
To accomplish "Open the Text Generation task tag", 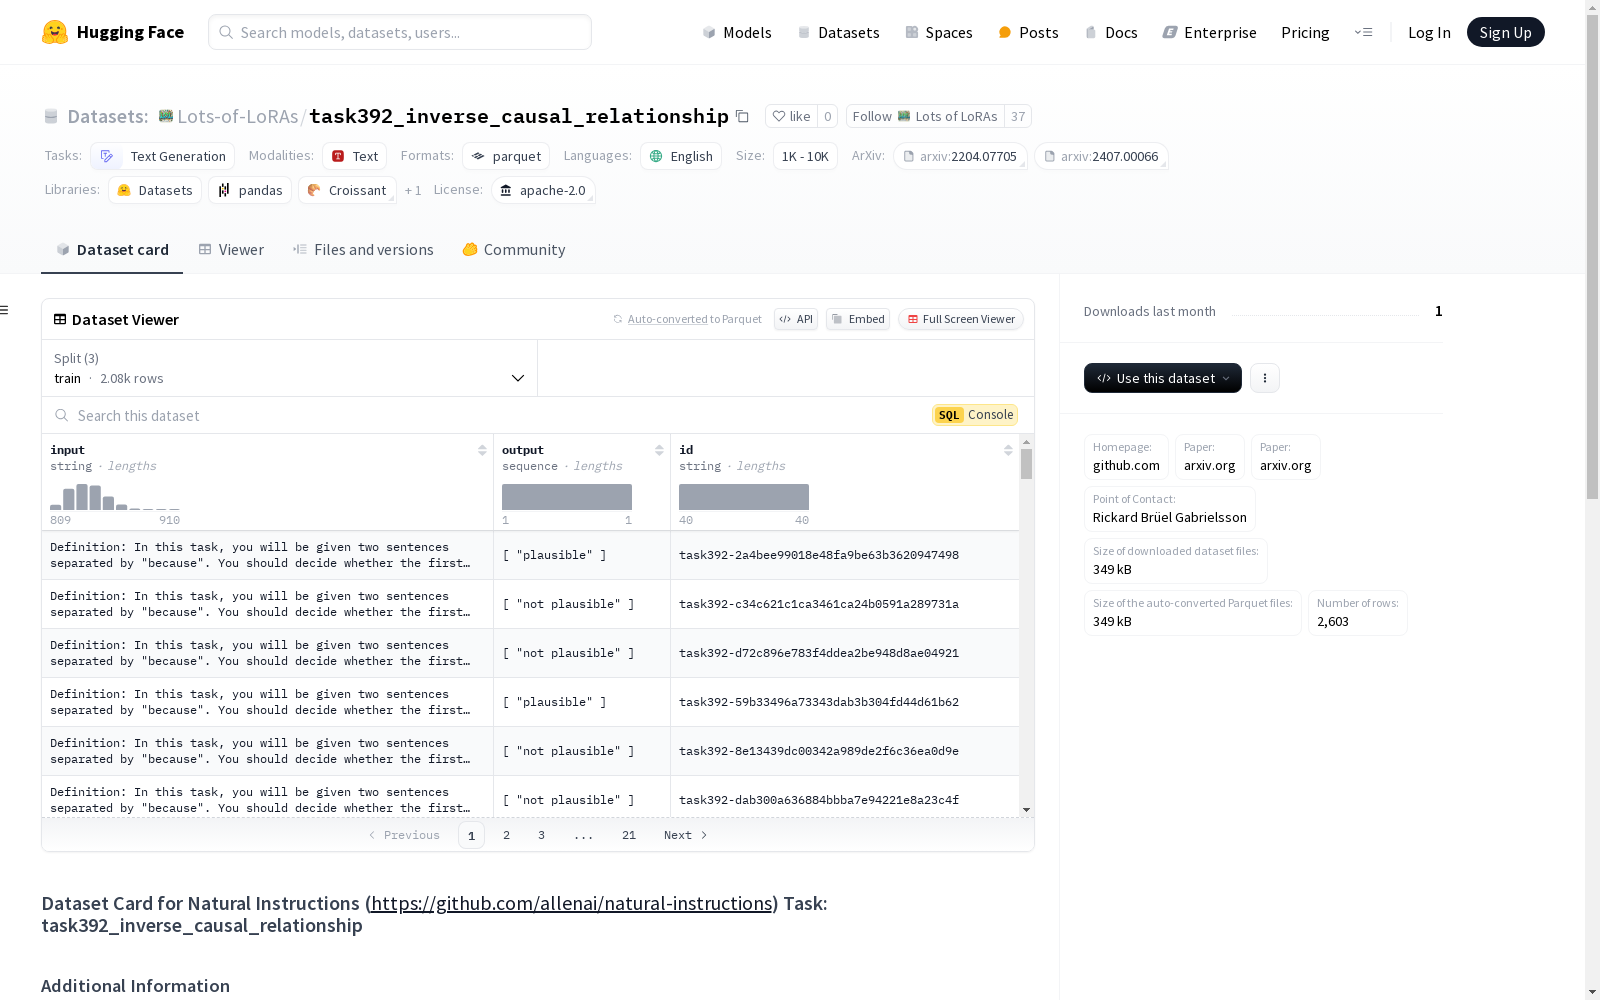I will click(x=163, y=156).
